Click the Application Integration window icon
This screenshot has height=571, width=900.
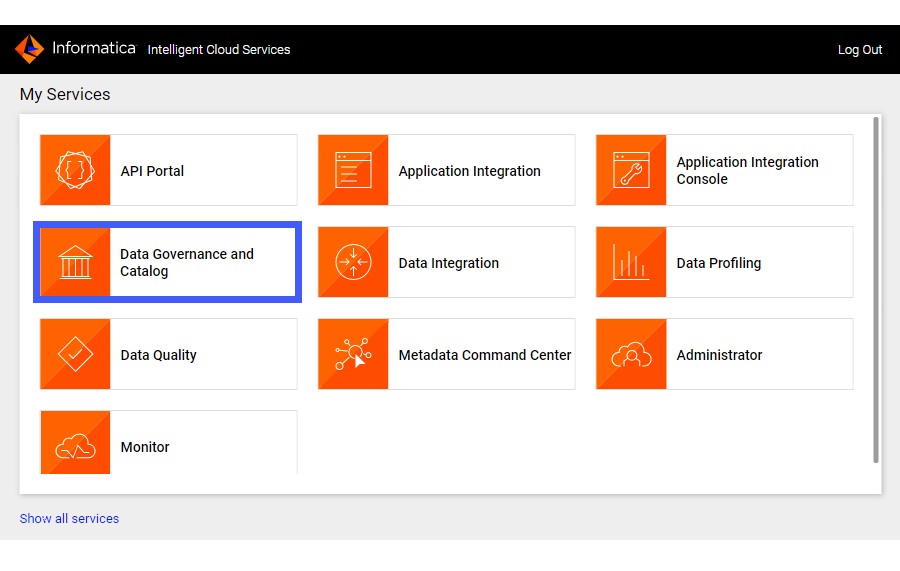click(353, 170)
